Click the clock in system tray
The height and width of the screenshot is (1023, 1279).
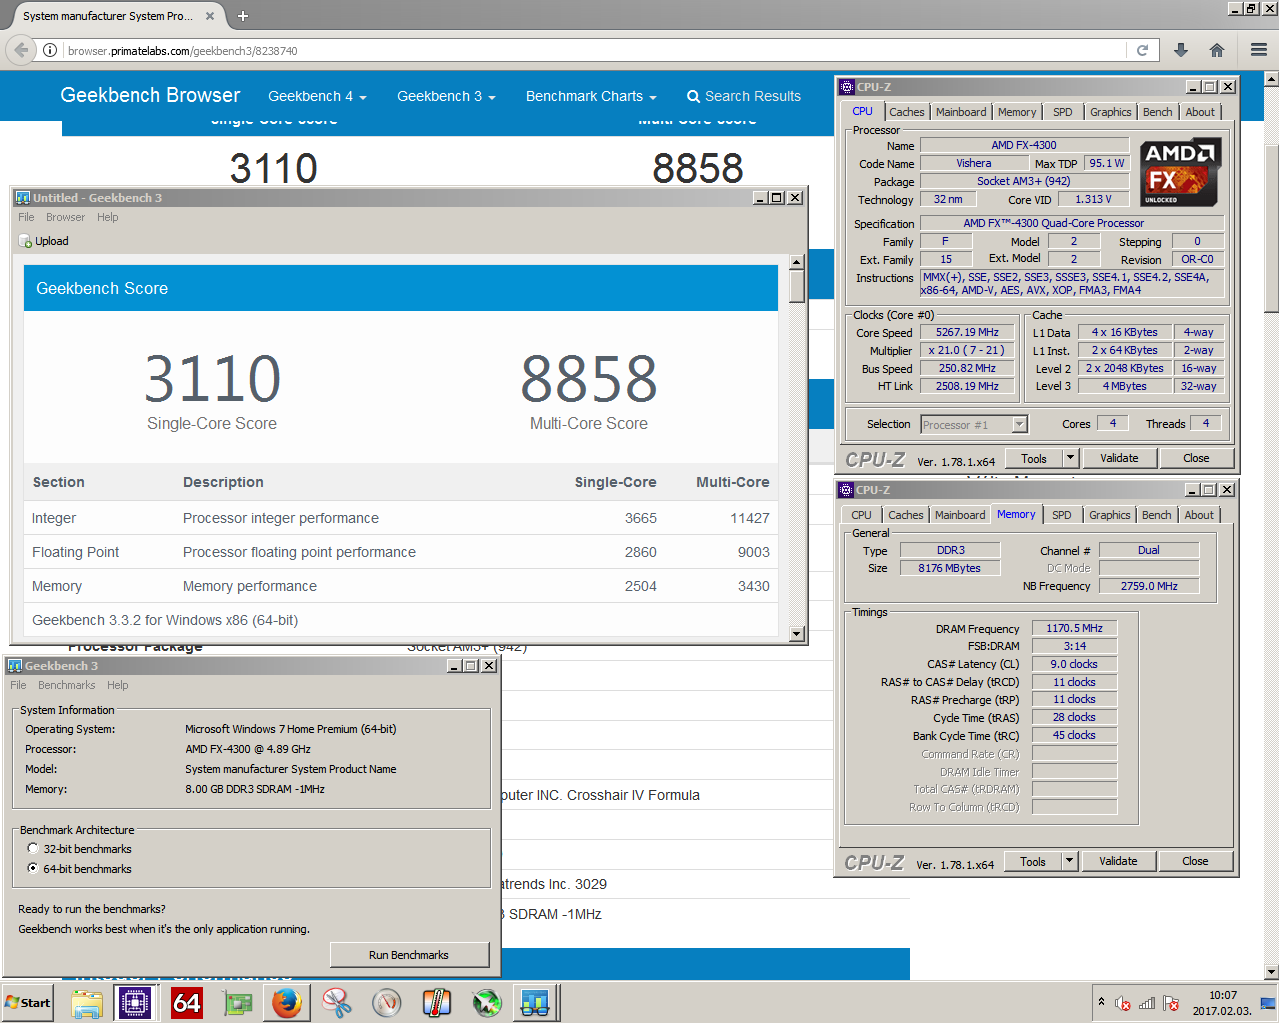pos(1222,1003)
